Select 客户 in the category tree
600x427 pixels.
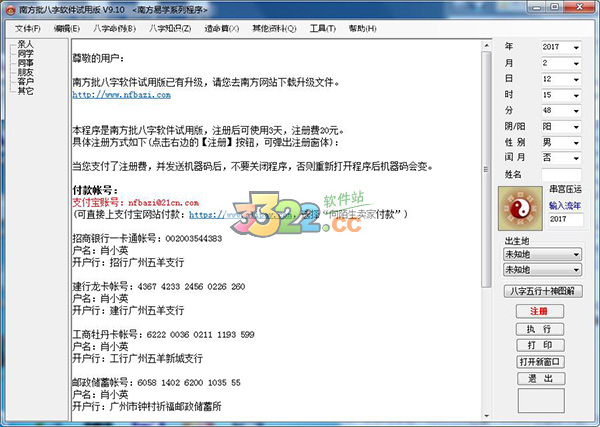25,81
